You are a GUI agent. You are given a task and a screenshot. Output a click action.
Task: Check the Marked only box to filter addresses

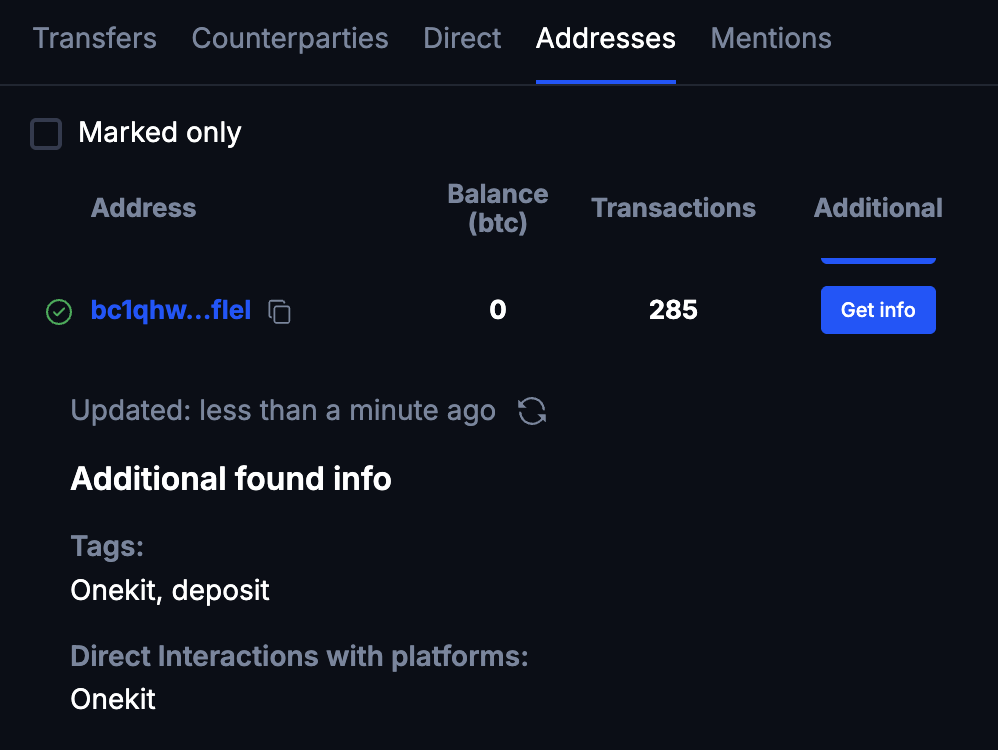pos(46,133)
